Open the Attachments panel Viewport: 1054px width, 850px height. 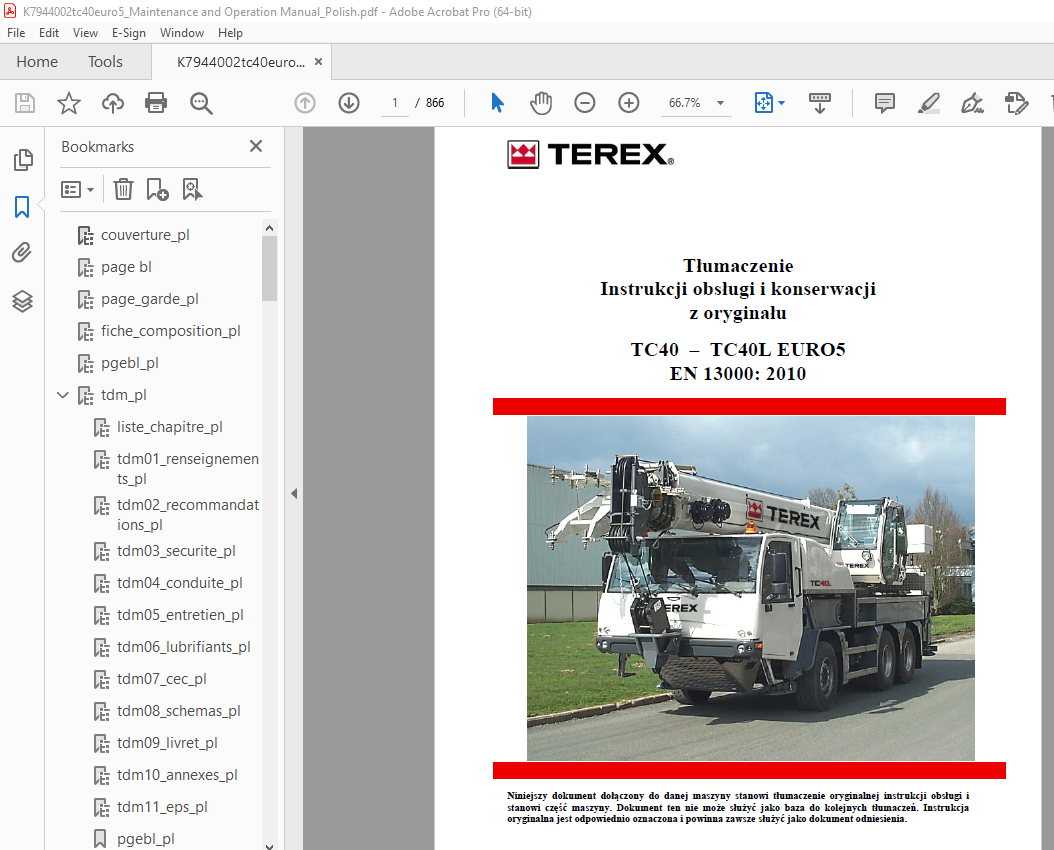(22, 253)
